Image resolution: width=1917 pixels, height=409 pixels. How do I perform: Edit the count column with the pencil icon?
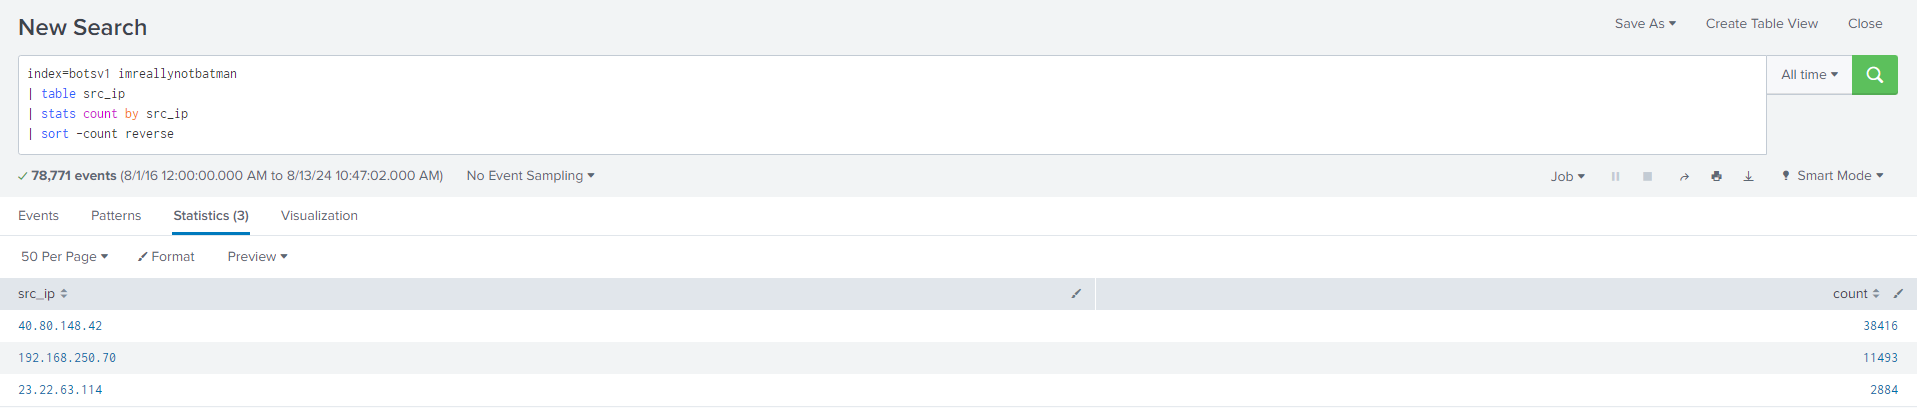(1898, 294)
